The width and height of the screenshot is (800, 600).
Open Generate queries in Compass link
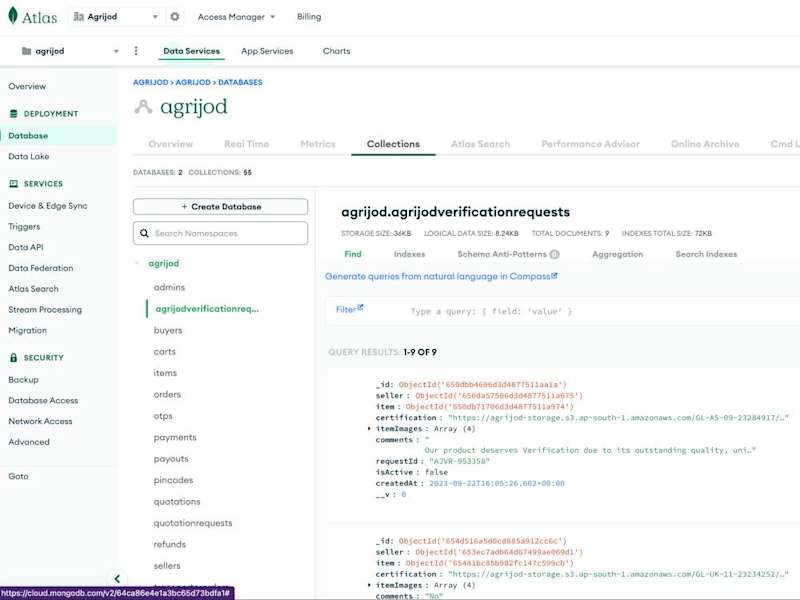pos(441,277)
